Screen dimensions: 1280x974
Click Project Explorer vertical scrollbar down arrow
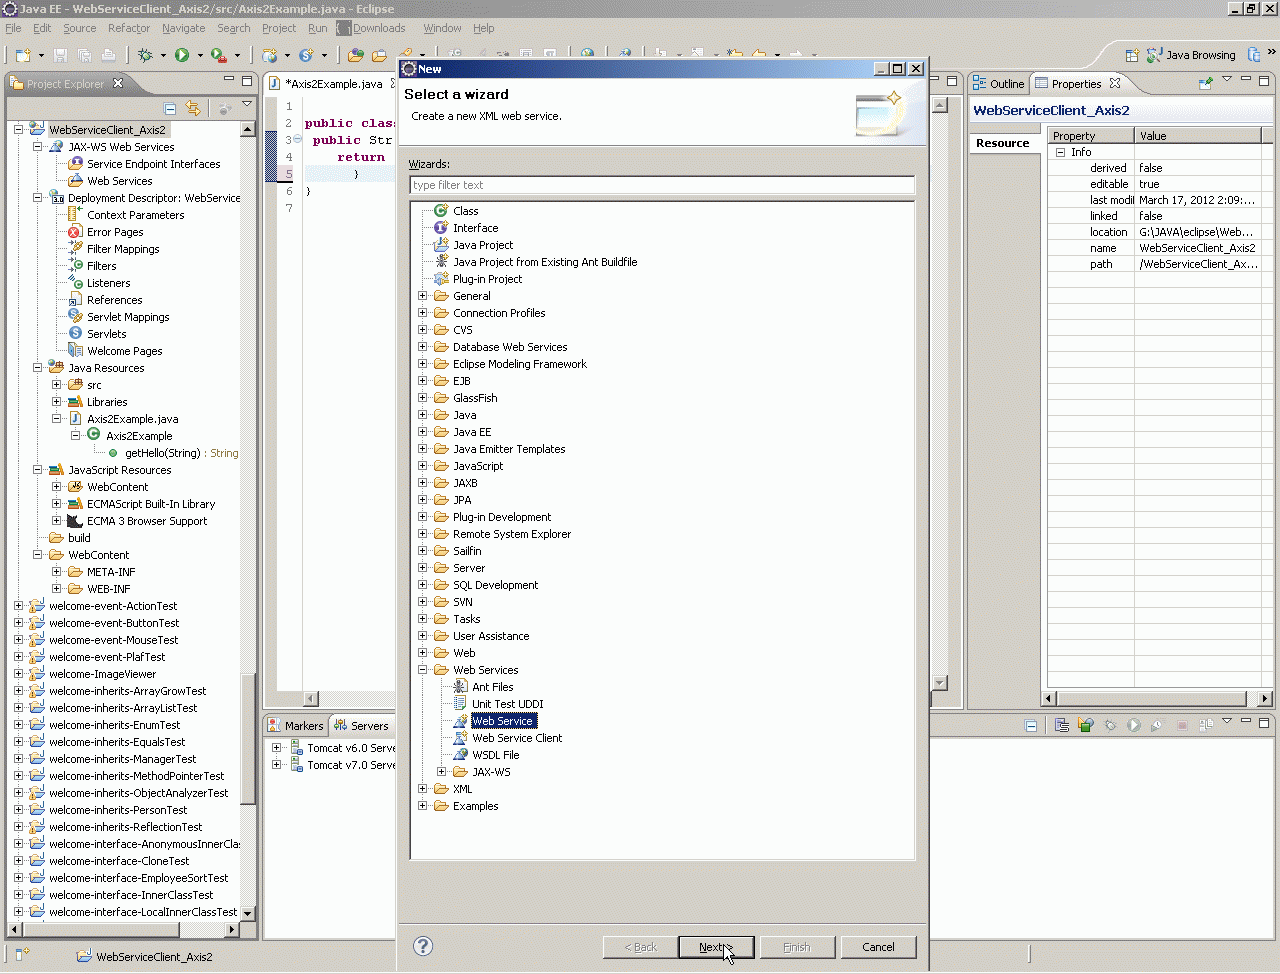248,913
